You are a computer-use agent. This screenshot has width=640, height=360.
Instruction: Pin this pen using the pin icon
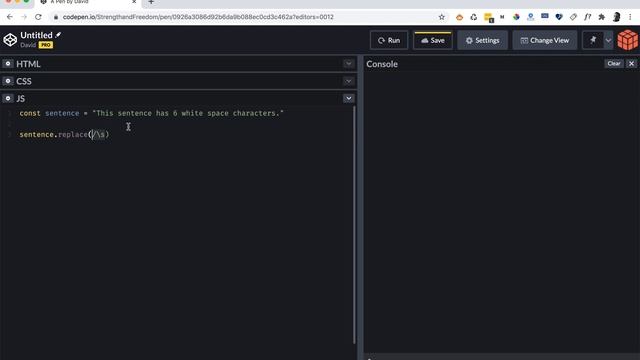click(593, 40)
